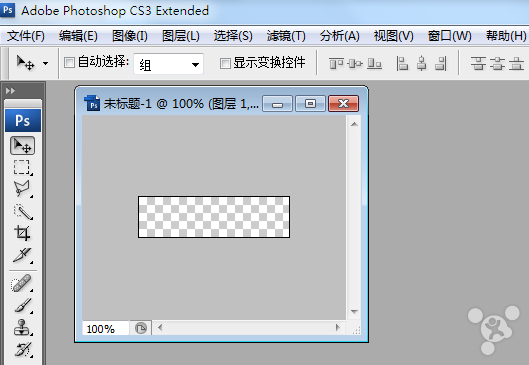Open the 组 auto-select dropdown
Viewport: 529px width, 365px height.
[x=168, y=64]
